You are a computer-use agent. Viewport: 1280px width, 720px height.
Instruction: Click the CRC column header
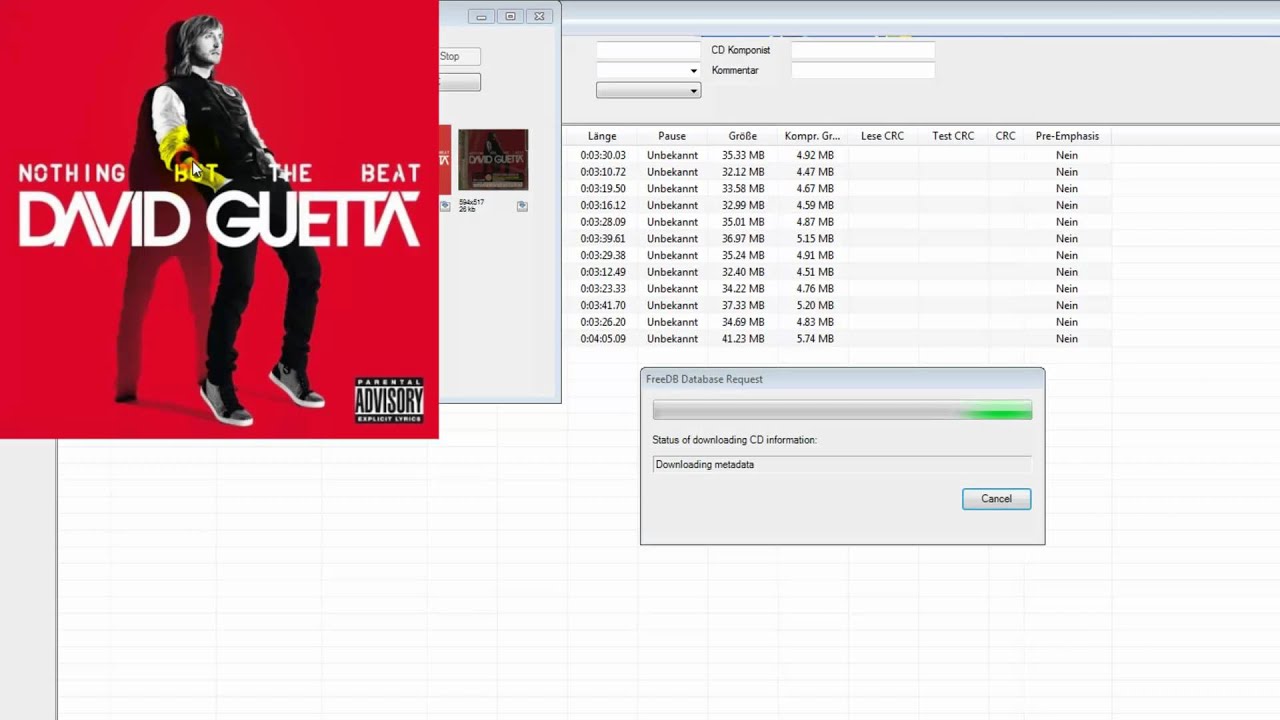pyautogui.click(x=1005, y=136)
